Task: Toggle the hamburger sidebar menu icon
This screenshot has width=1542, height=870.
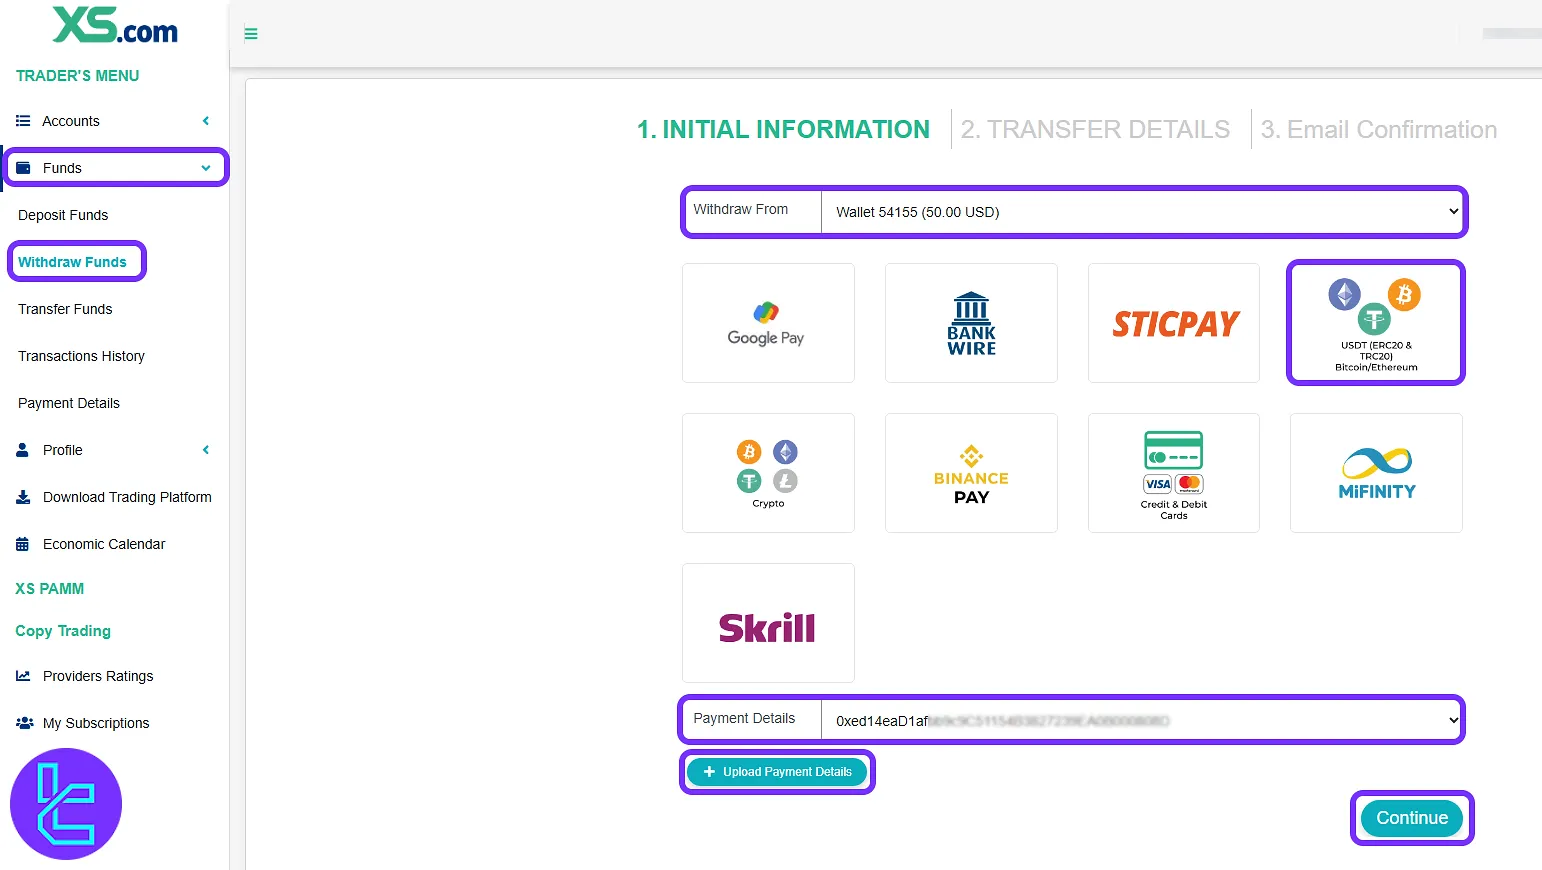Action: [251, 34]
